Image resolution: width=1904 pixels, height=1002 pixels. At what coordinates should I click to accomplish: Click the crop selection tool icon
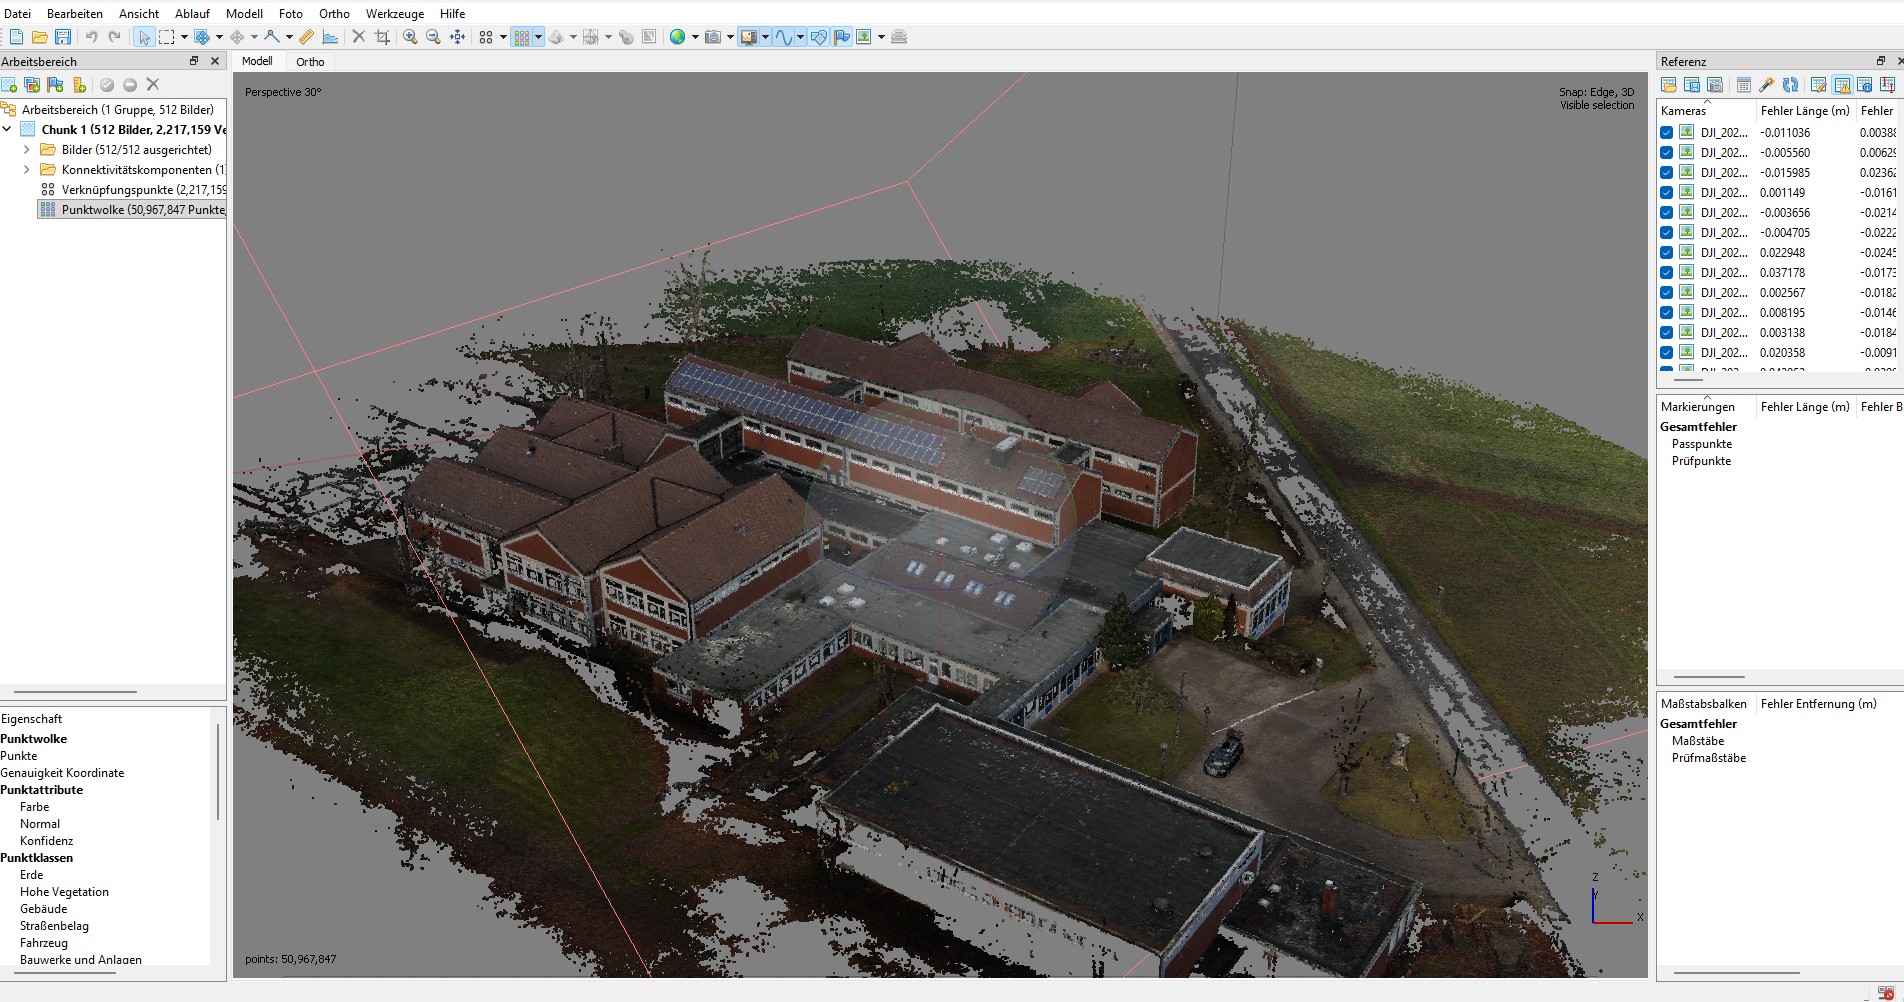pyautogui.click(x=382, y=37)
